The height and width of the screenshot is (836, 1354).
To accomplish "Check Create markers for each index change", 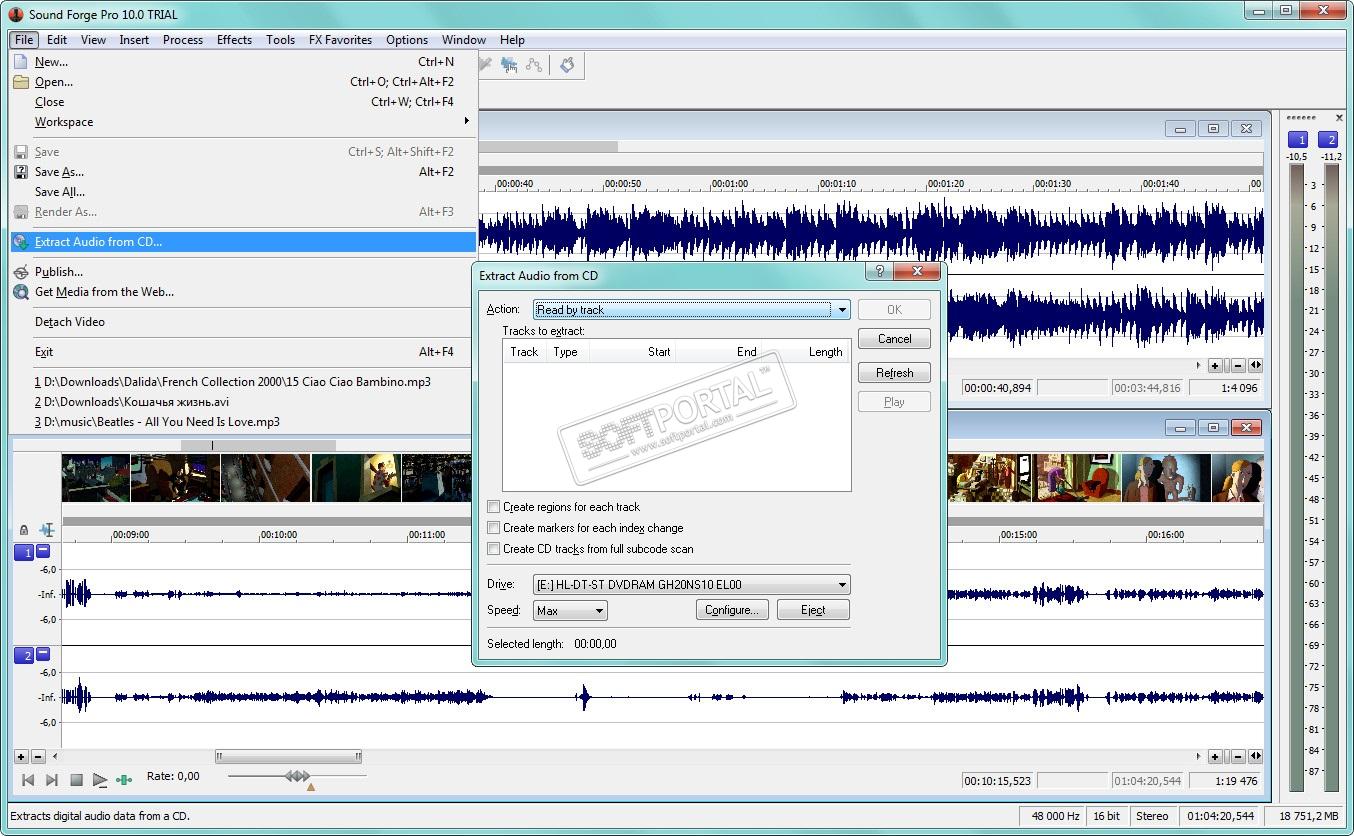I will coord(493,528).
